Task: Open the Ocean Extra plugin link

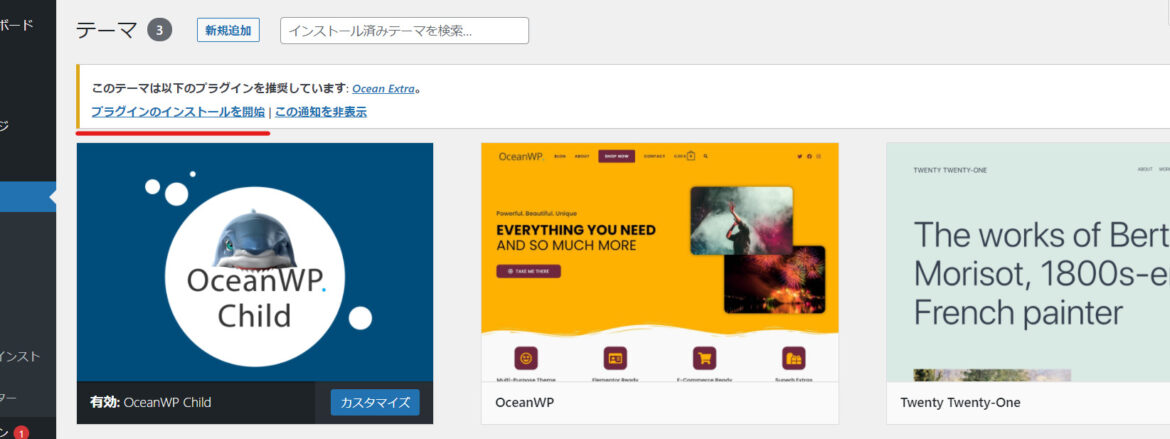Action: click(x=384, y=88)
